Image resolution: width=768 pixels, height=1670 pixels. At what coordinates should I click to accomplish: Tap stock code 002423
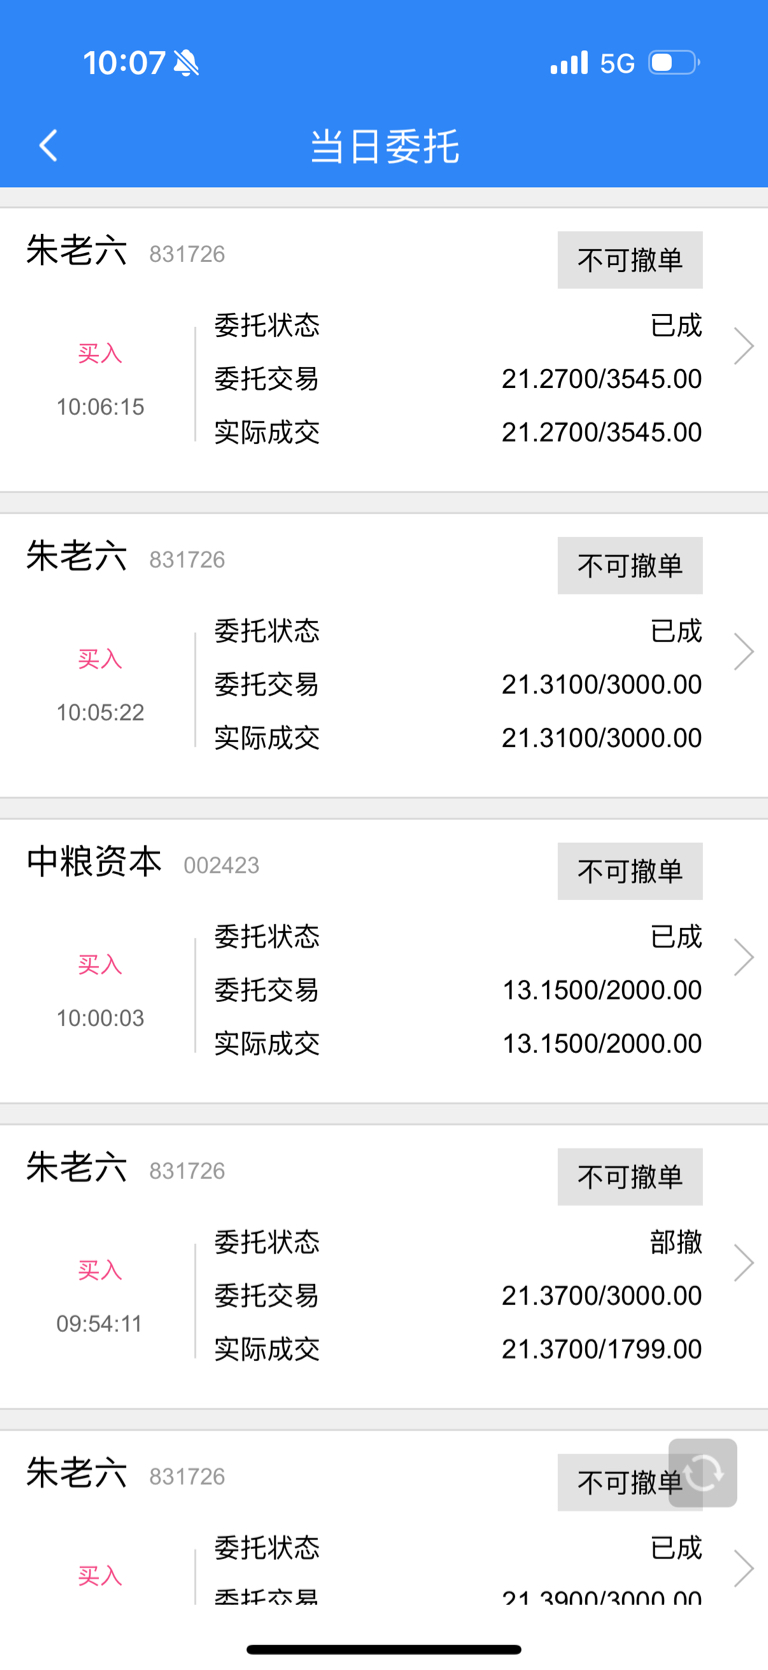pyautogui.click(x=221, y=866)
